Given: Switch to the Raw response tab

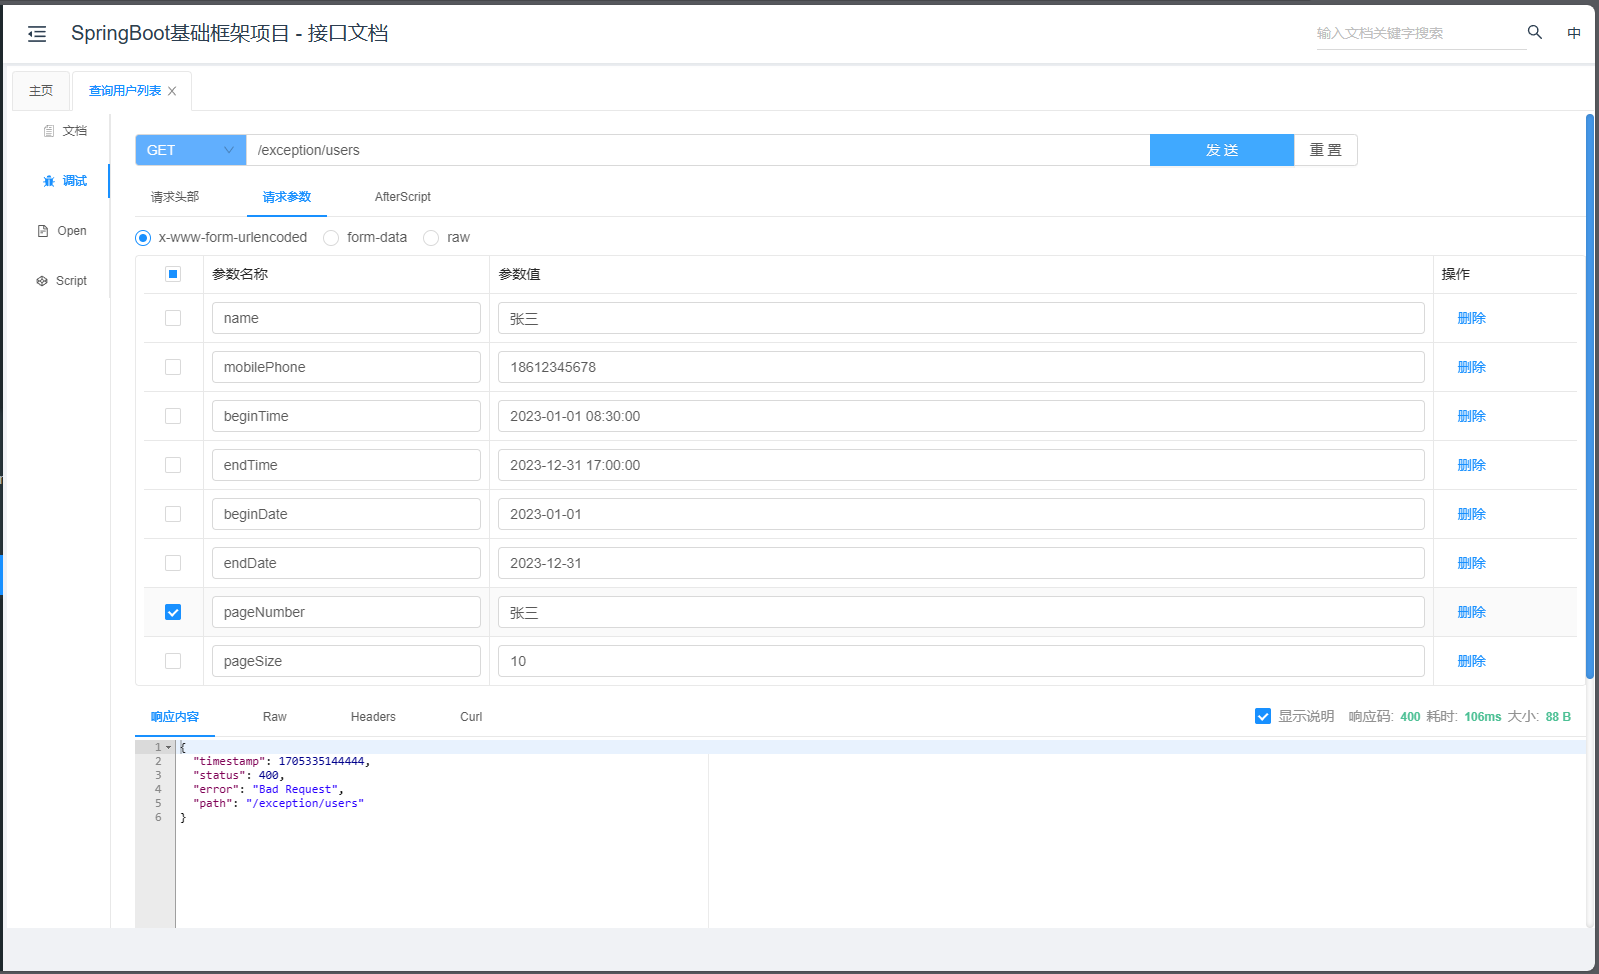Looking at the screenshot, I should pyautogui.click(x=275, y=717).
